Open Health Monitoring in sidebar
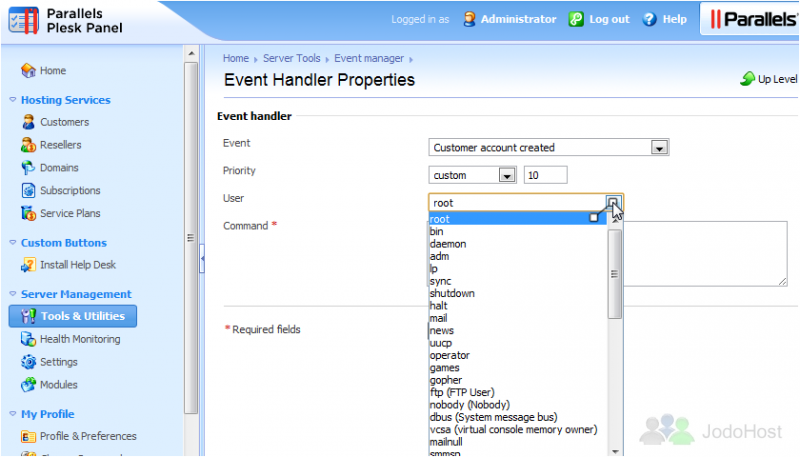 (x=80, y=339)
